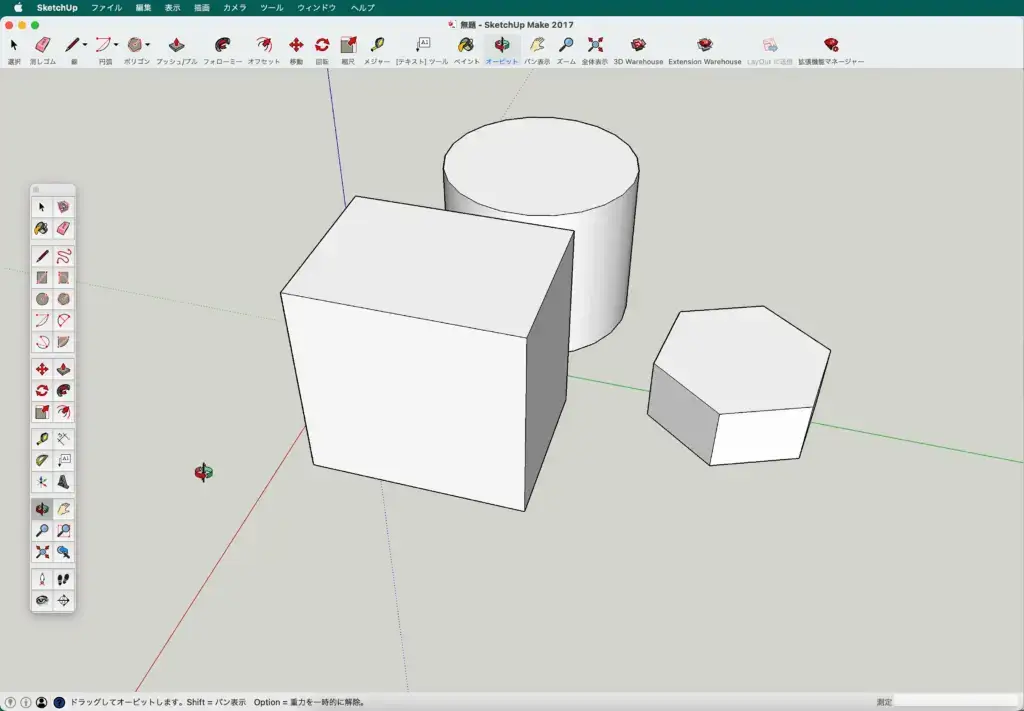Image resolution: width=1024 pixels, height=711 pixels.
Task: Select the 3D Text tool in the floating palette
Action: pos(63,482)
